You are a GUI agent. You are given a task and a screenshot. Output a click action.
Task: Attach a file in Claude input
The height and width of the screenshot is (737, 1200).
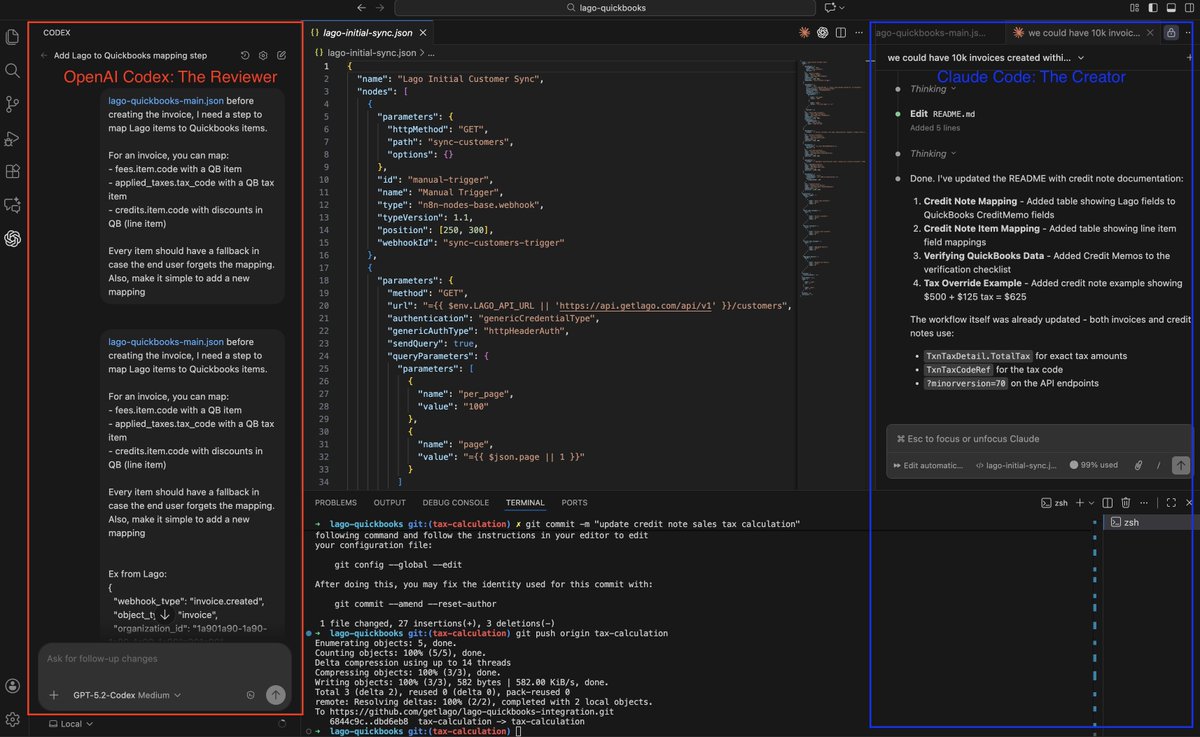point(1138,465)
